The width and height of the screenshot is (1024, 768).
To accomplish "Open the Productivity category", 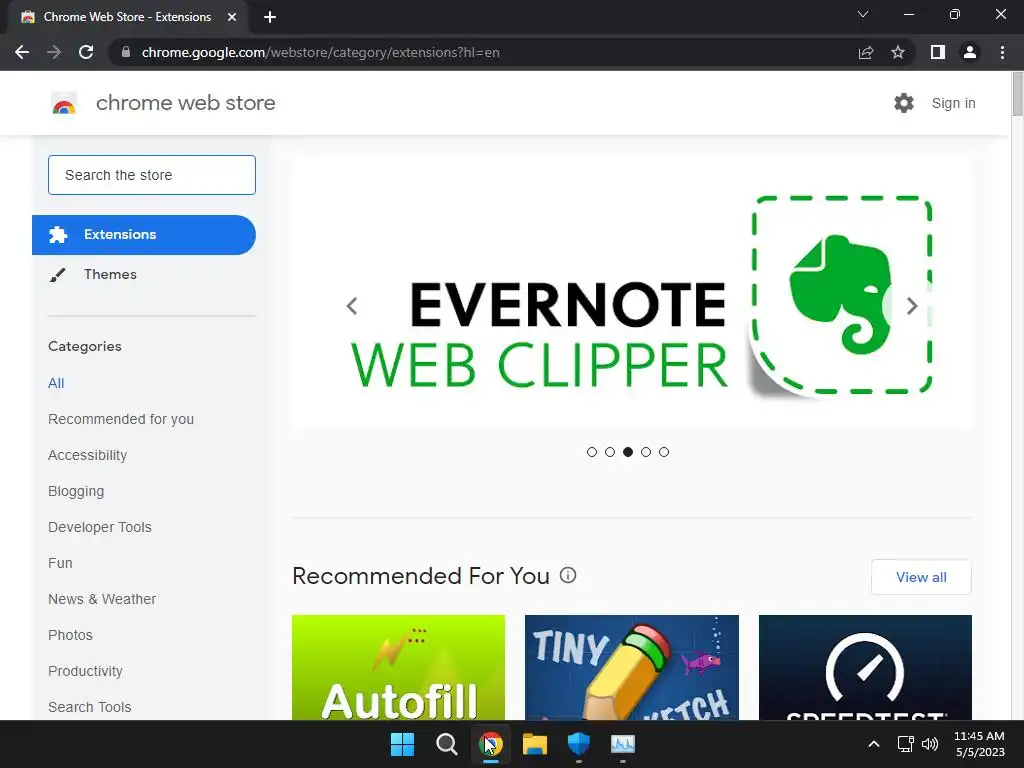I will click(x=86, y=671).
